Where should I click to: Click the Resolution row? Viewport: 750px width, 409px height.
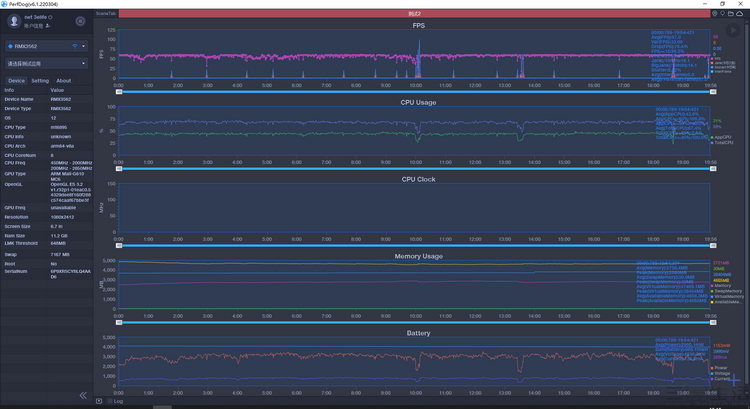[x=47, y=217]
